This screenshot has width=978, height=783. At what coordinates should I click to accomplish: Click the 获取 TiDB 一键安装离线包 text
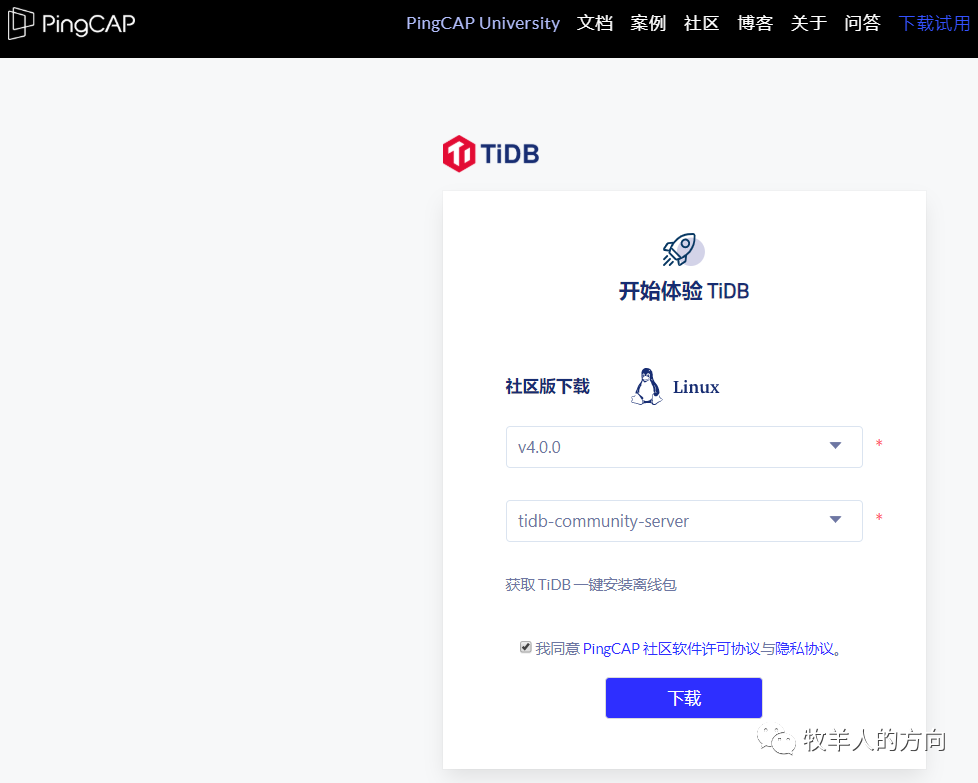click(x=591, y=585)
